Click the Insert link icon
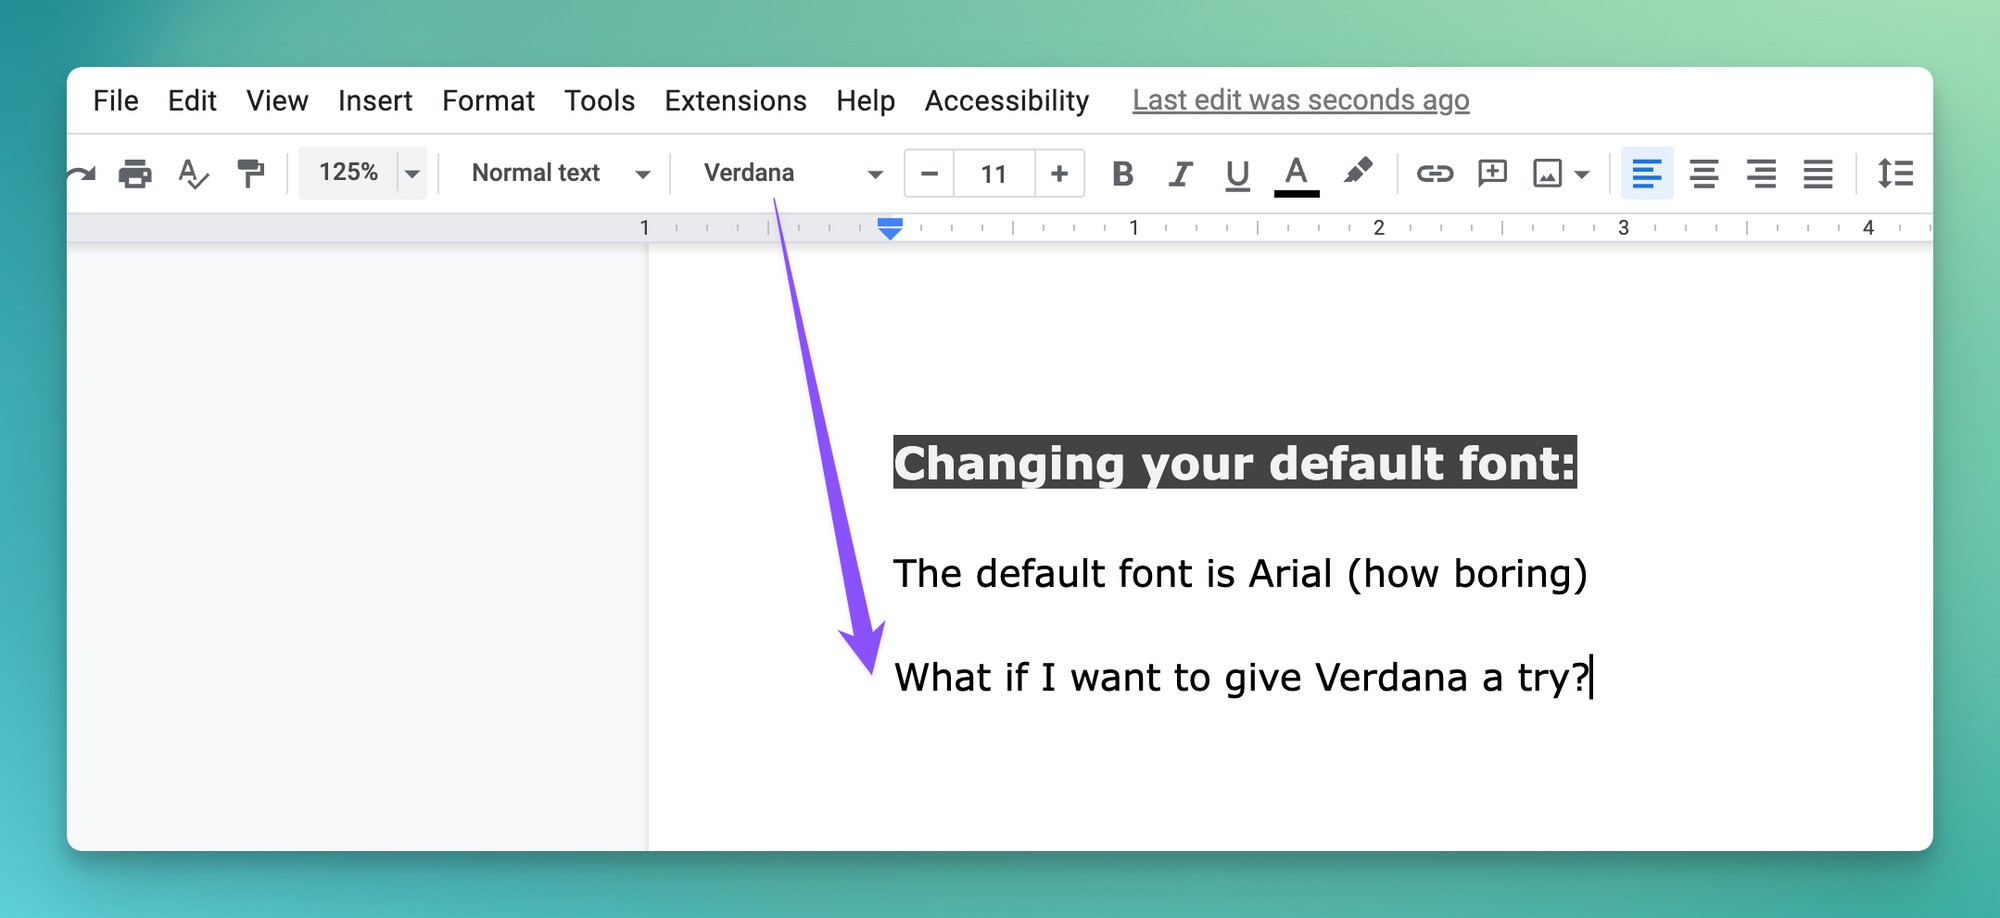2000x918 pixels. [x=1434, y=174]
